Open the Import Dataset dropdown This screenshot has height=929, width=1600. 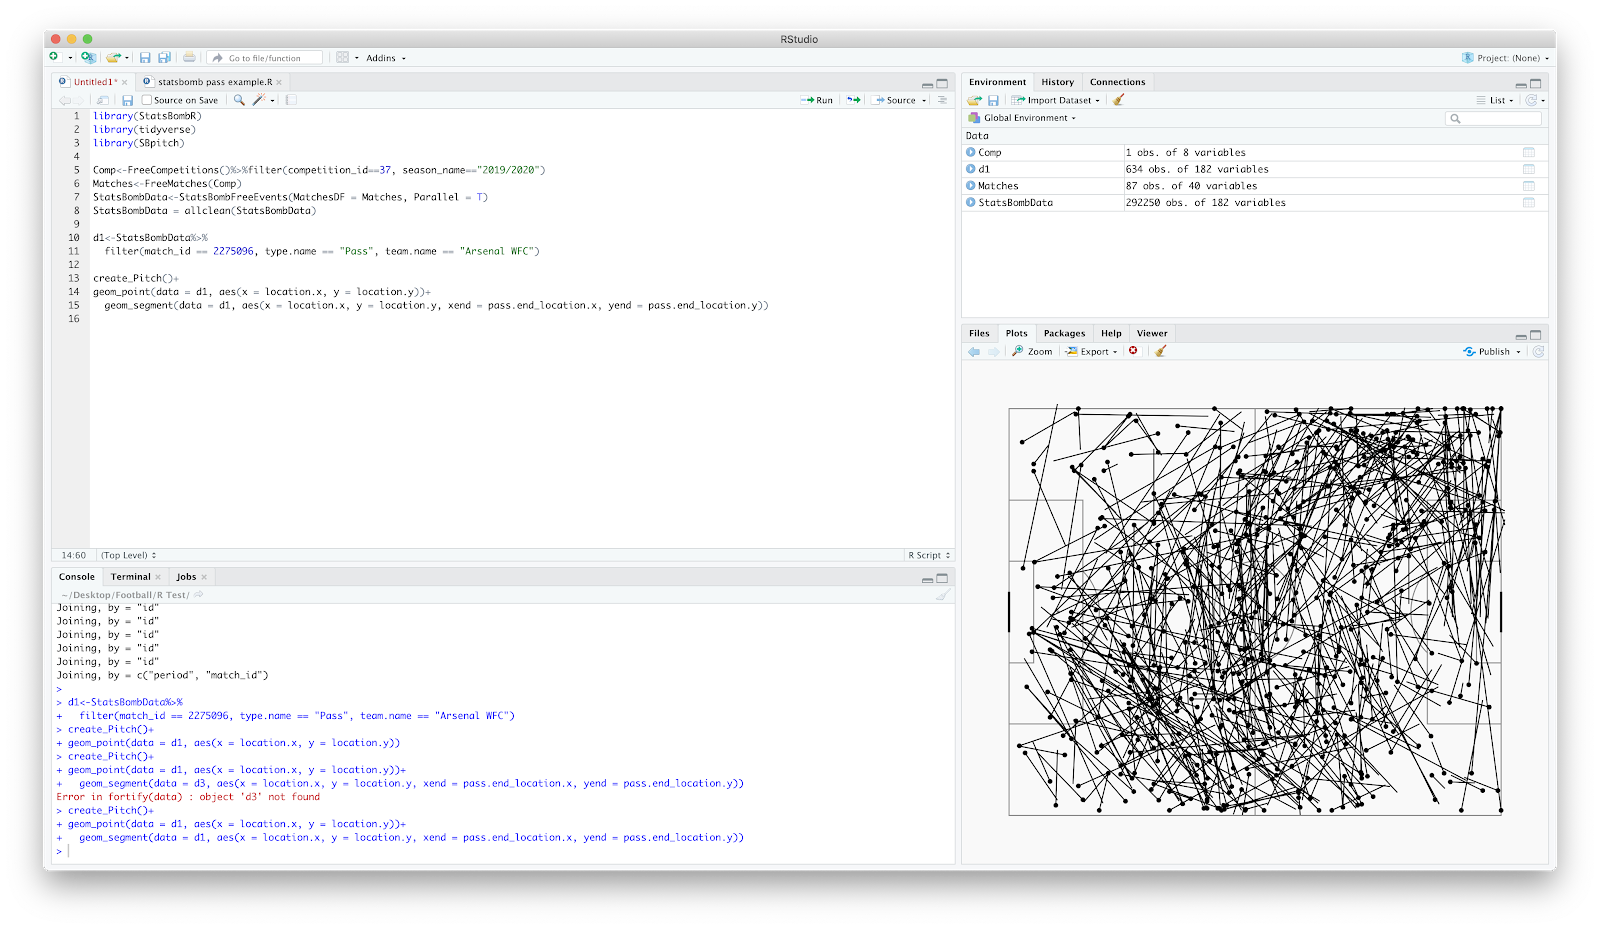coord(1055,100)
